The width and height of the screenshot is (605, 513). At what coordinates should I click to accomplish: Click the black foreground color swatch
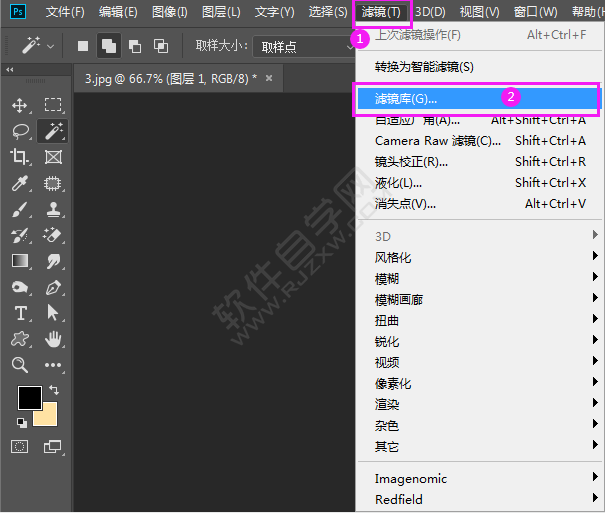29,397
